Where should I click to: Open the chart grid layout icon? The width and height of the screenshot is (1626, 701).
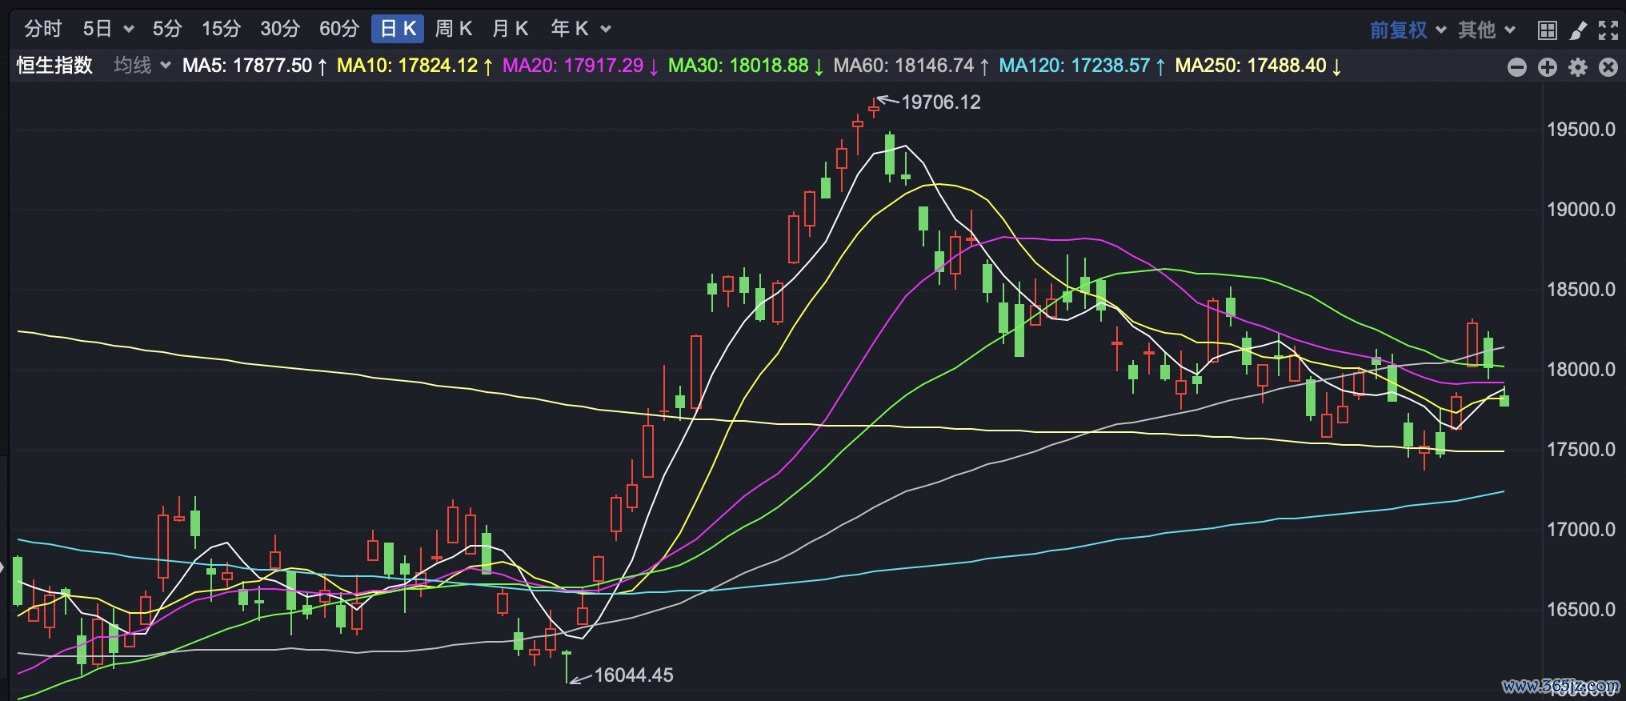[x=1547, y=31]
